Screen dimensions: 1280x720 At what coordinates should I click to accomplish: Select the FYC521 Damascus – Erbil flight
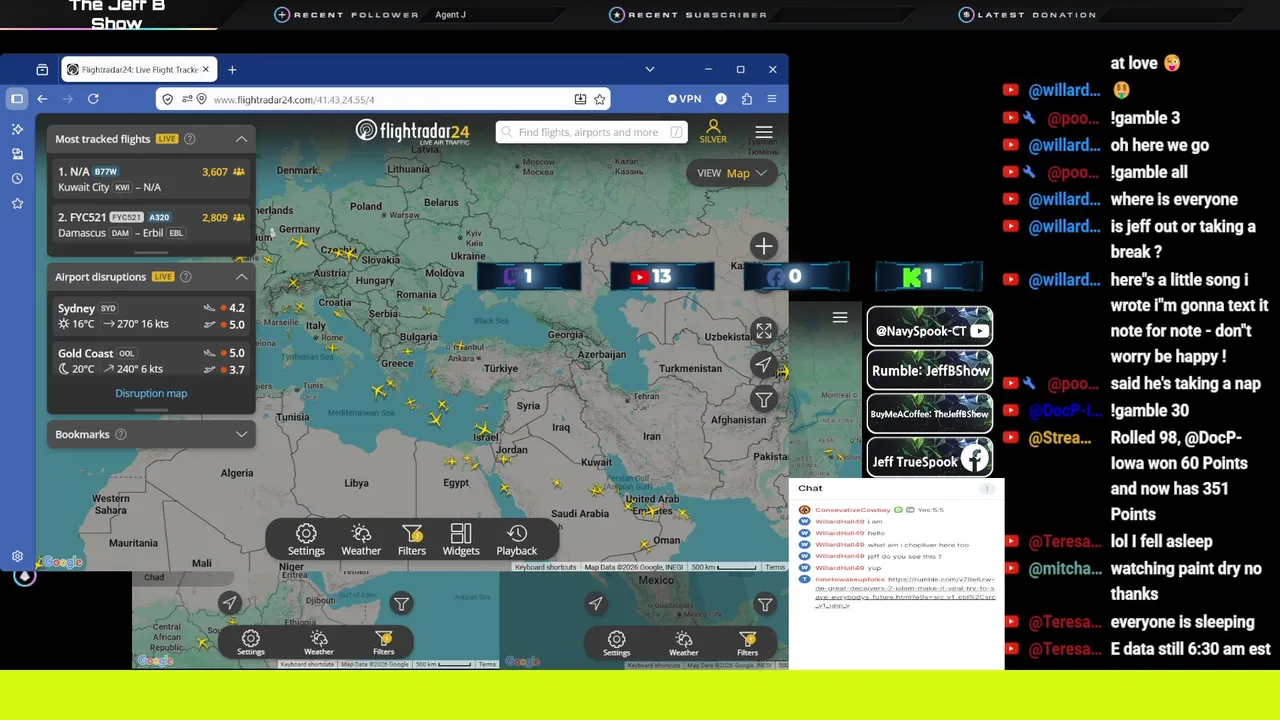coord(151,225)
